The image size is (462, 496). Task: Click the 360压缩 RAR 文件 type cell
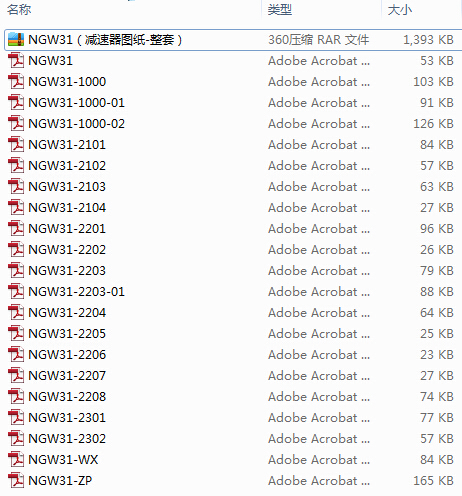tap(319, 40)
